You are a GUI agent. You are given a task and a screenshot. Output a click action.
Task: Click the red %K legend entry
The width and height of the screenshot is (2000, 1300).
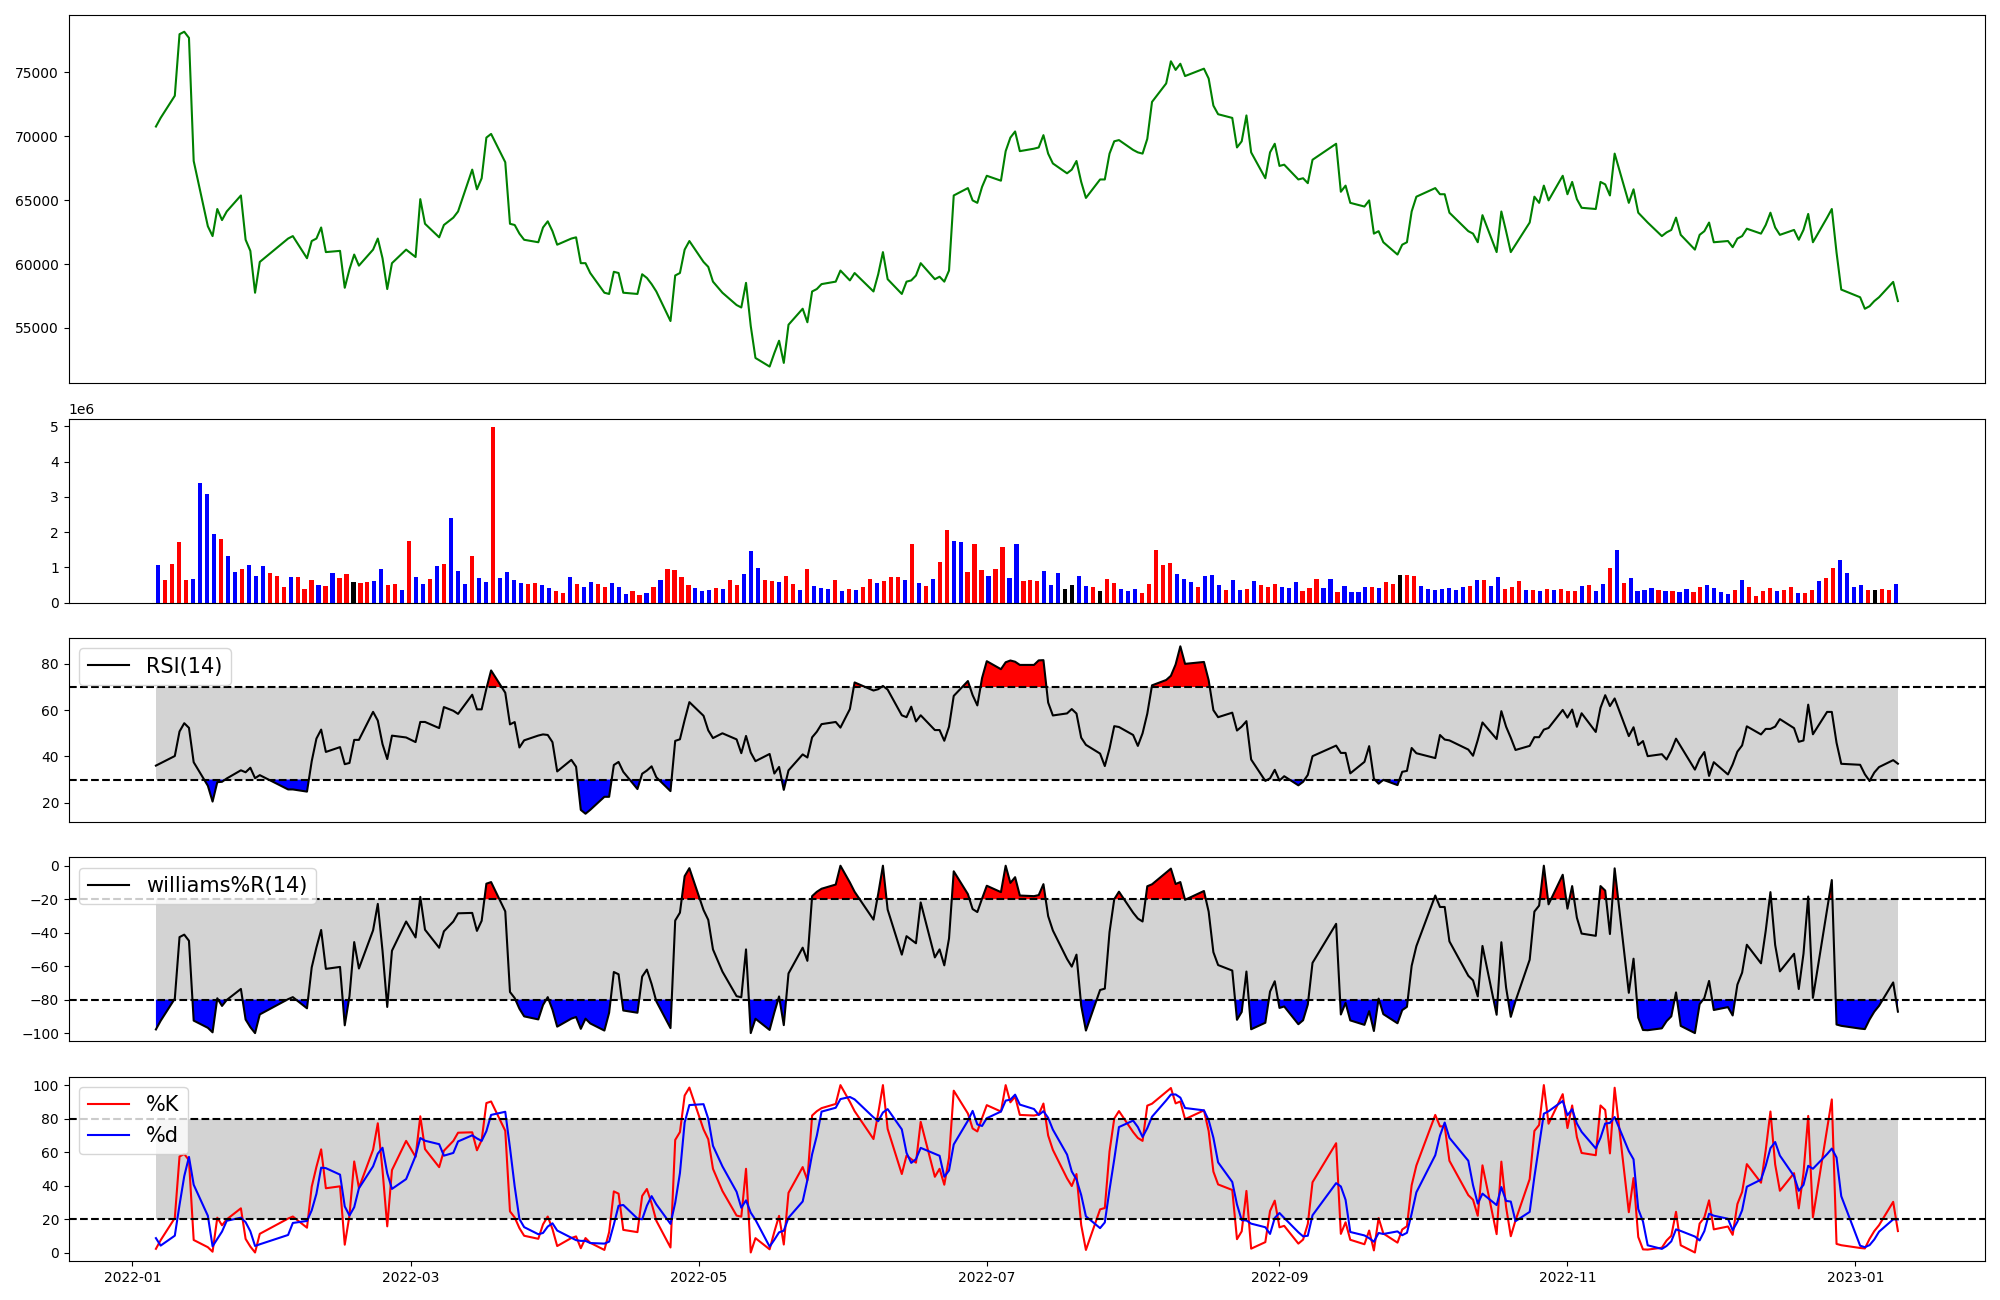(161, 1104)
